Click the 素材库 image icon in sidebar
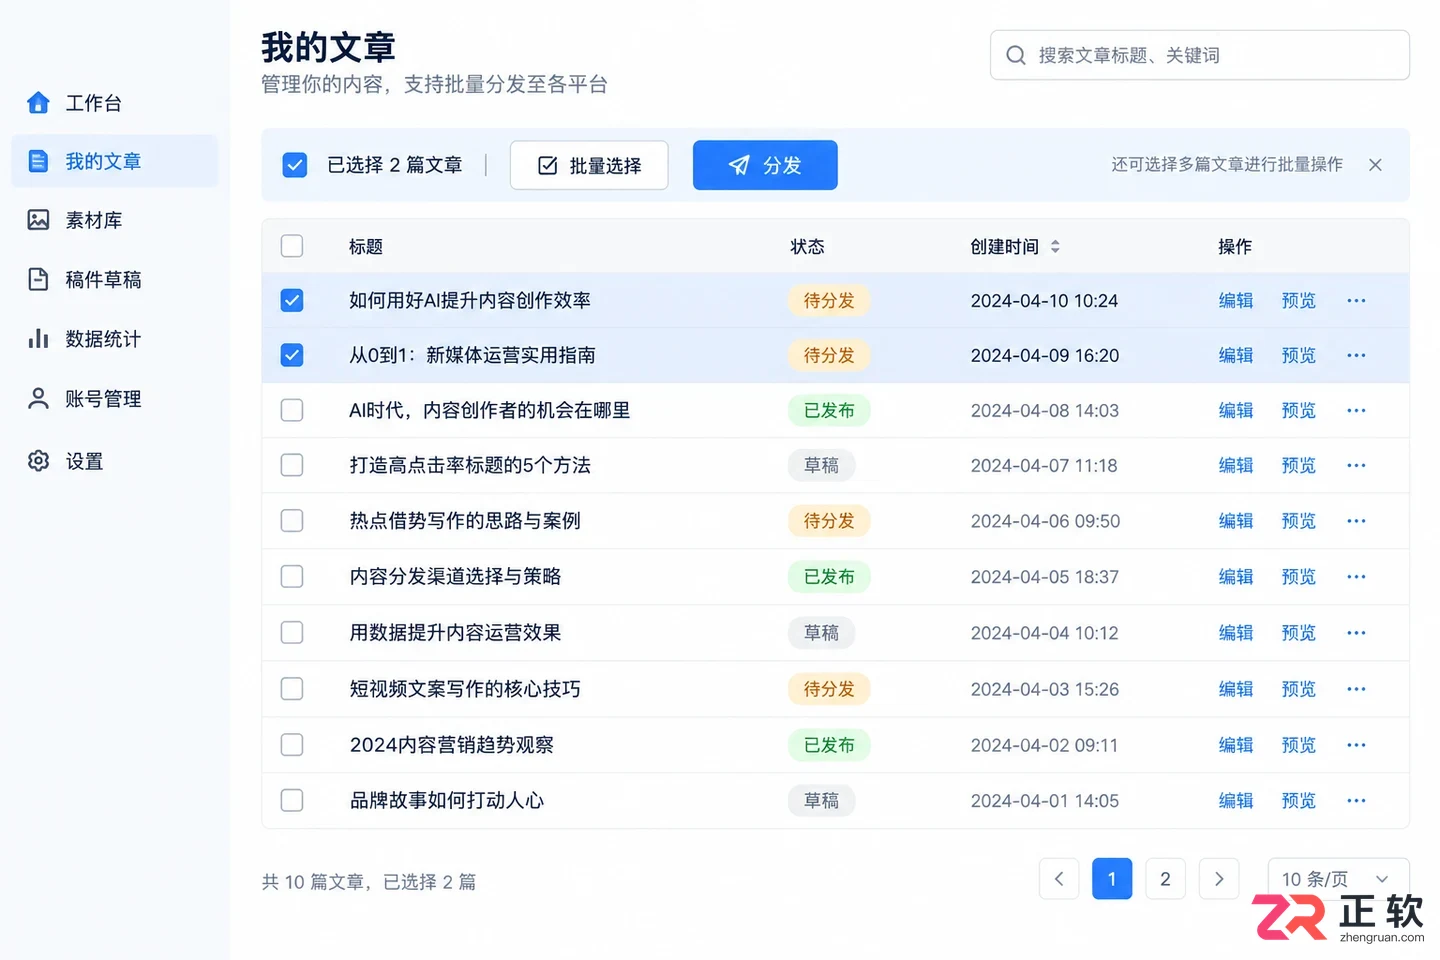Viewport: 1440px width, 960px height. (x=38, y=220)
